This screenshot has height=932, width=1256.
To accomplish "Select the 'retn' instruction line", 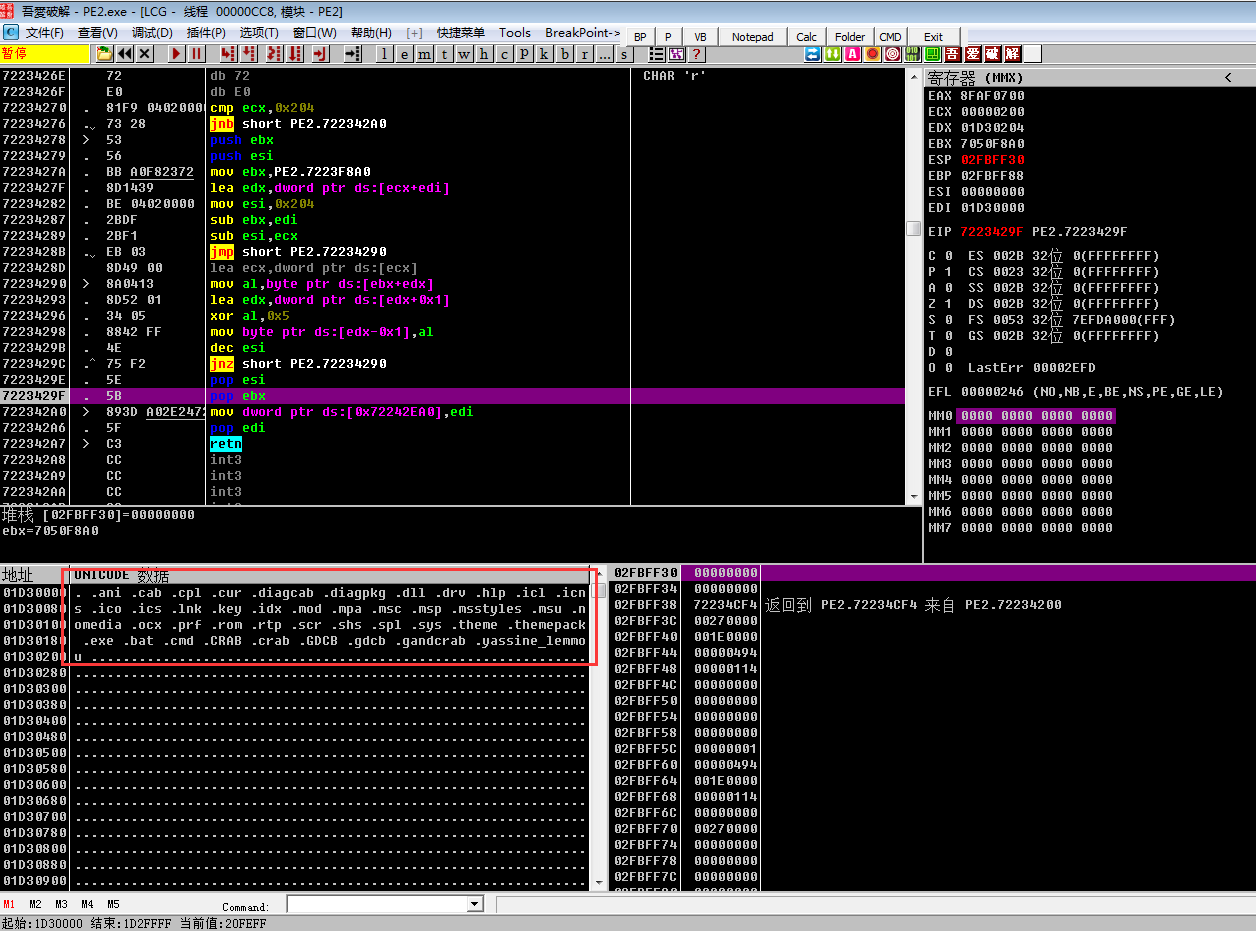I will (453, 444).
